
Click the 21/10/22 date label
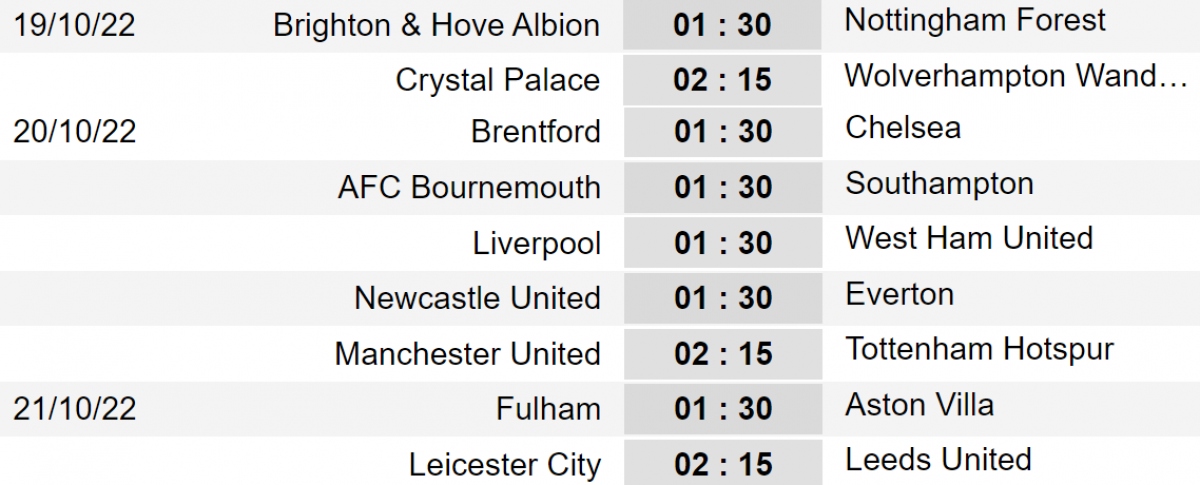(x=75, y=409)
